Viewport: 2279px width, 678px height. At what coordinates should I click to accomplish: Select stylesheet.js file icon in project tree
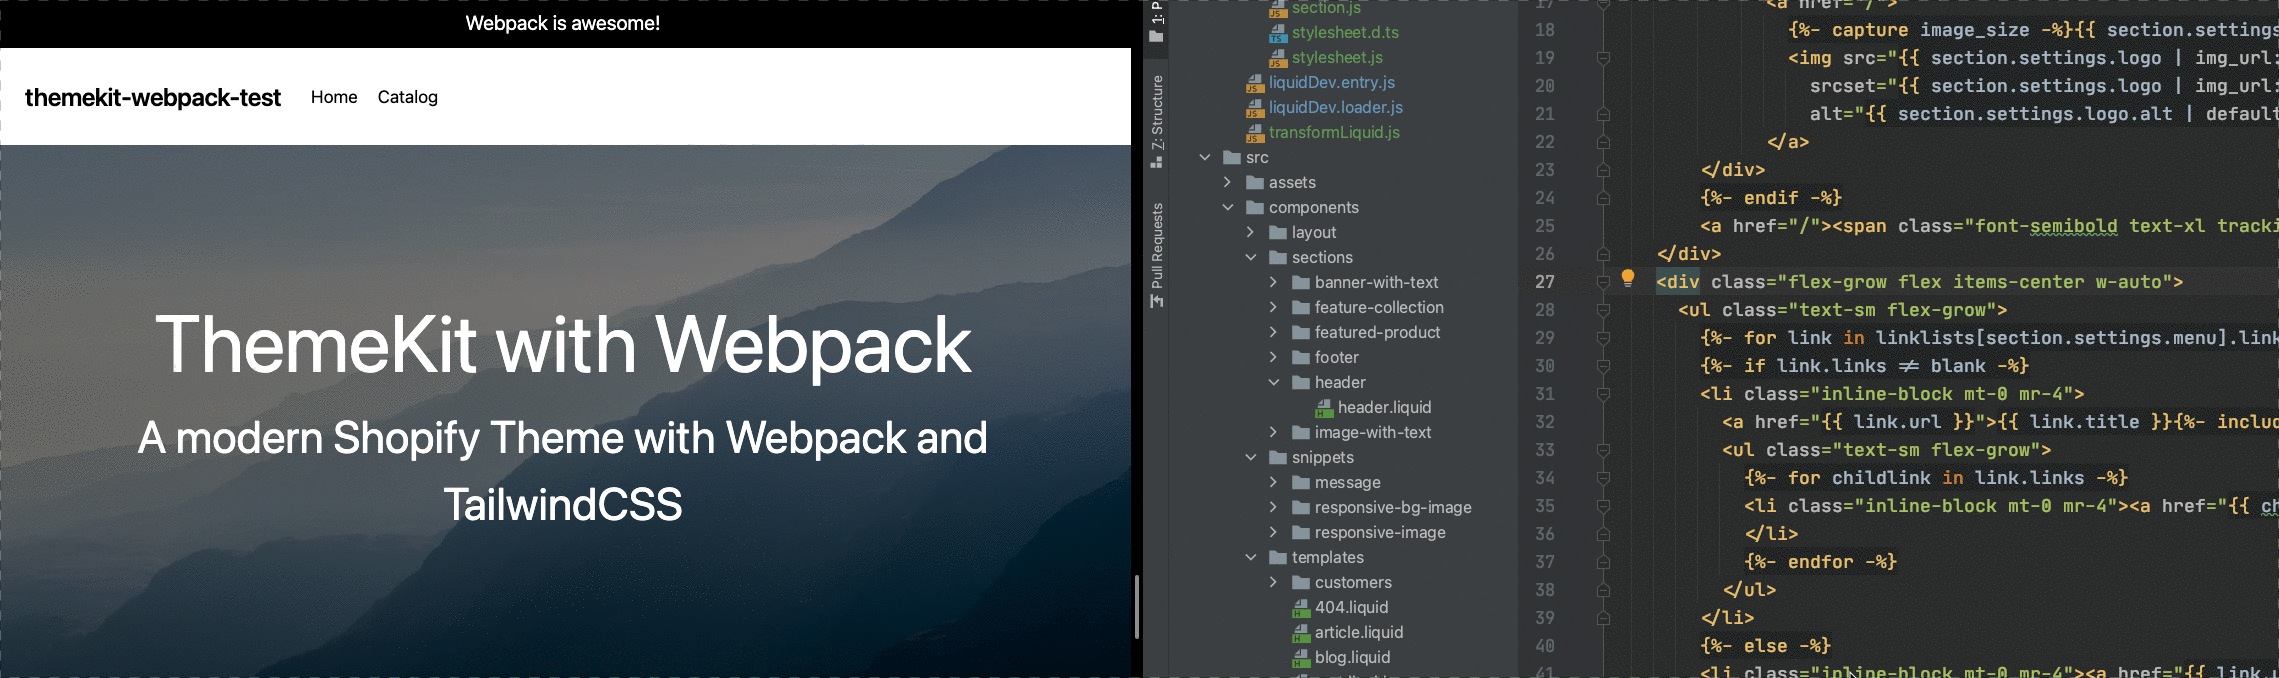[x=1278, y=58]
